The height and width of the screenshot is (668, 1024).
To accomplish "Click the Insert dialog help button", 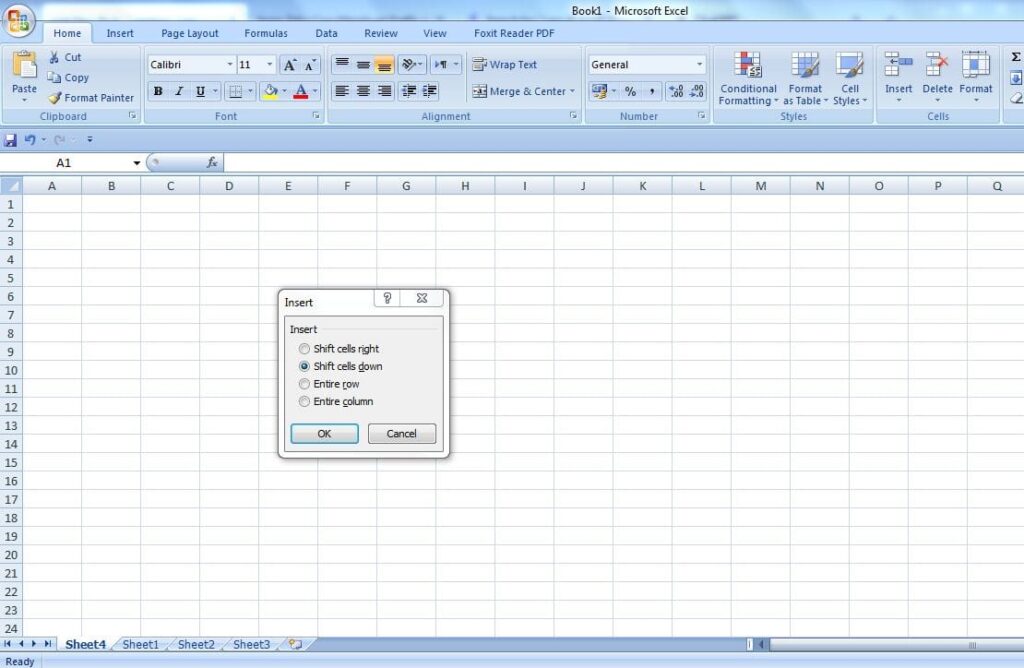I will 387,298.
